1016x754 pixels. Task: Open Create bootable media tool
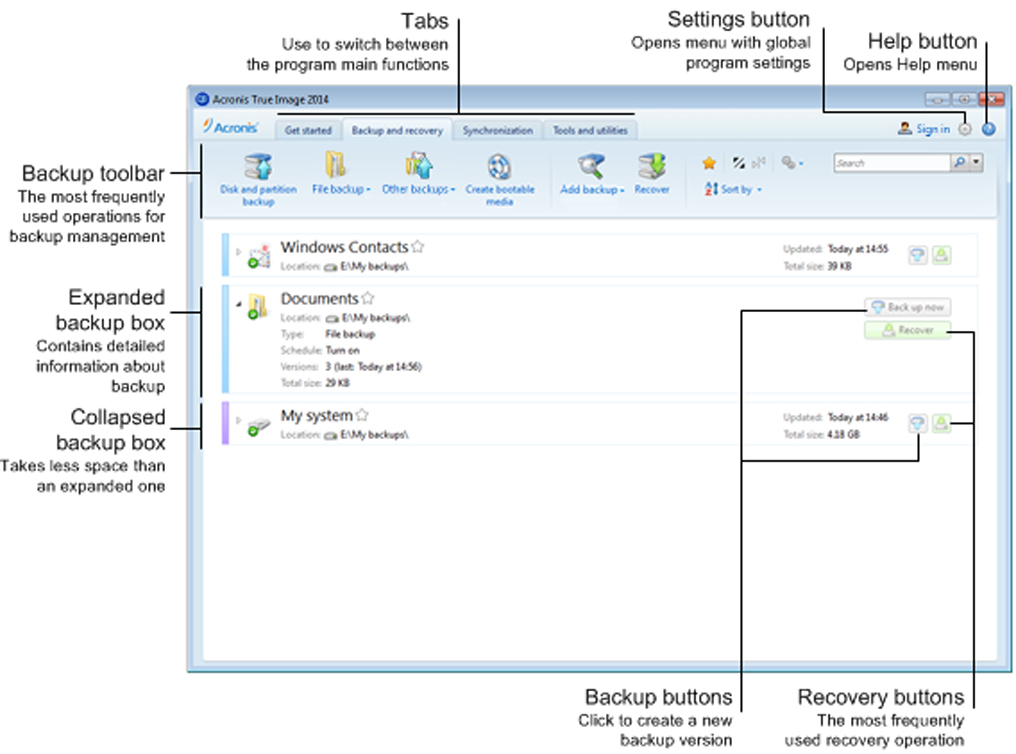[499, 168]
